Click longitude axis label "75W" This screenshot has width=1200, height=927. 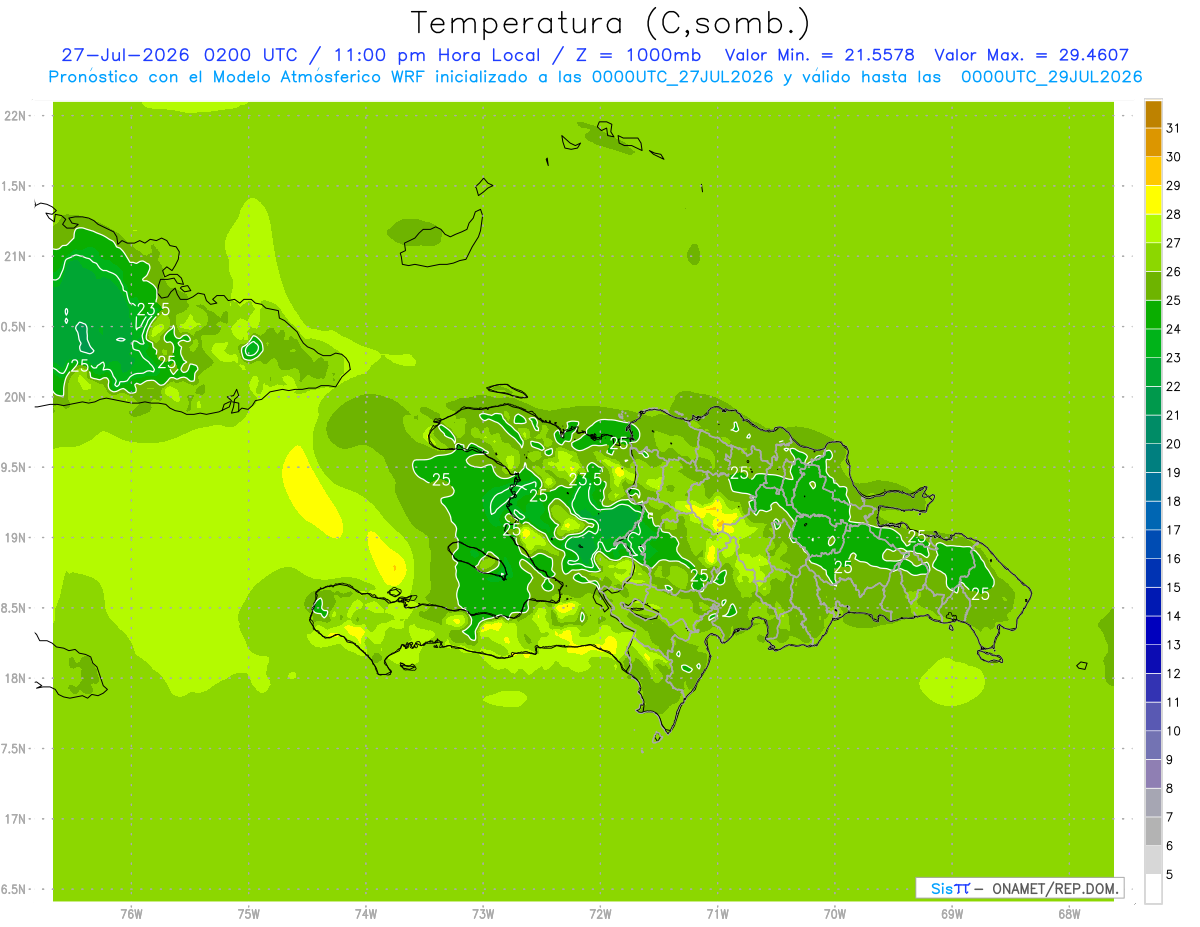point(249,913)
